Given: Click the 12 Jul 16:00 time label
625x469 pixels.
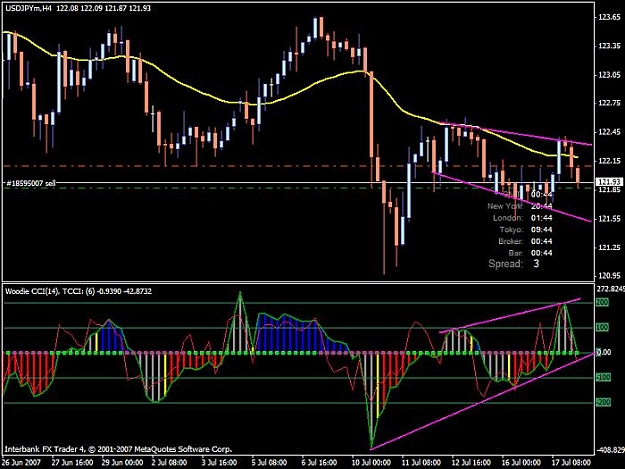Looking at the screenshot, I should coord(471,463).
